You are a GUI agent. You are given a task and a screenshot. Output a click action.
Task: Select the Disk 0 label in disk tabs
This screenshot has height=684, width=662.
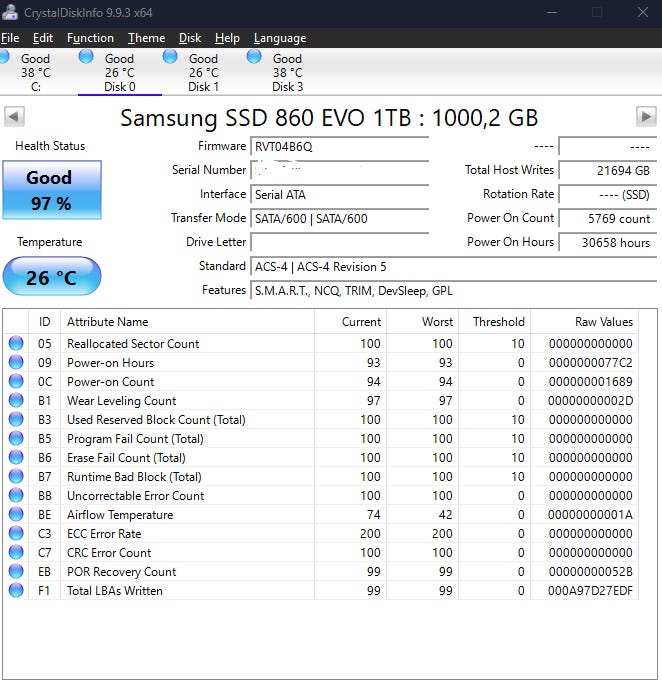[x=120, y=87]
